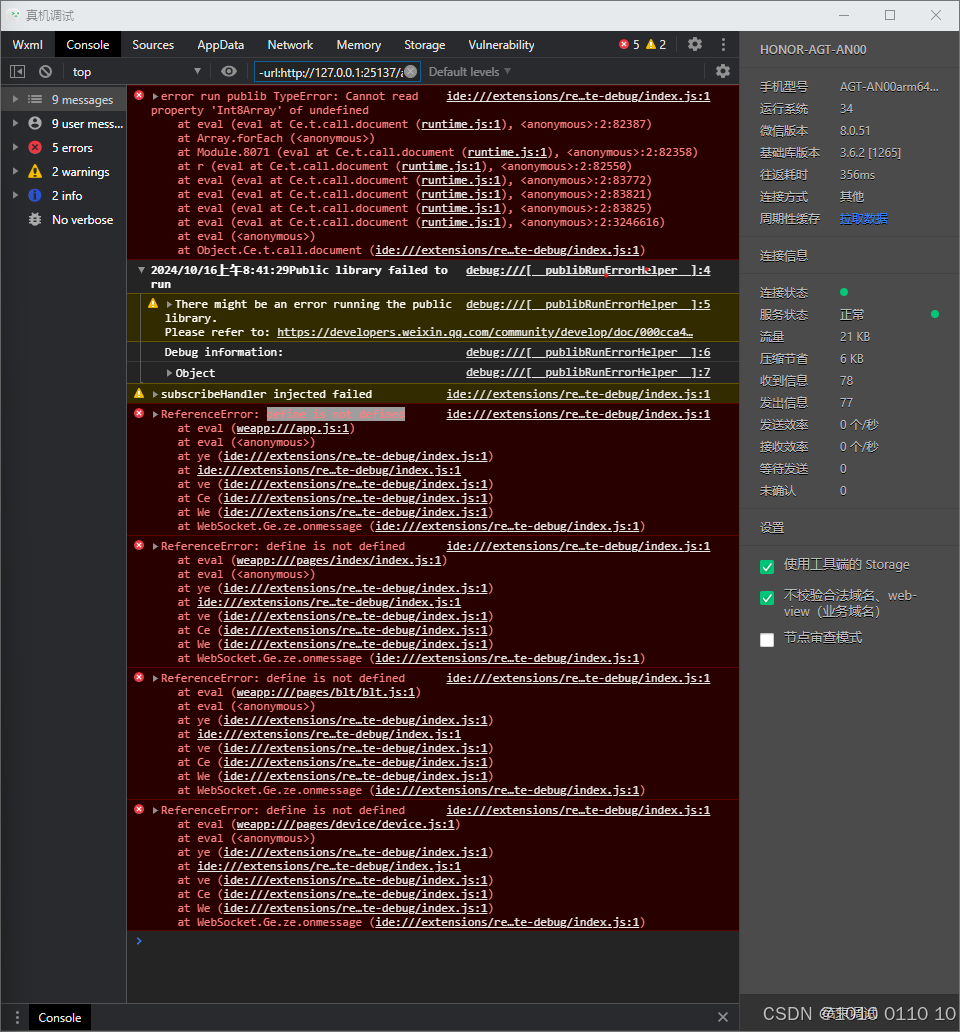Collapse the 'Public library failed to run' group
Screen dimensions: 960x1032
[141, 270]
